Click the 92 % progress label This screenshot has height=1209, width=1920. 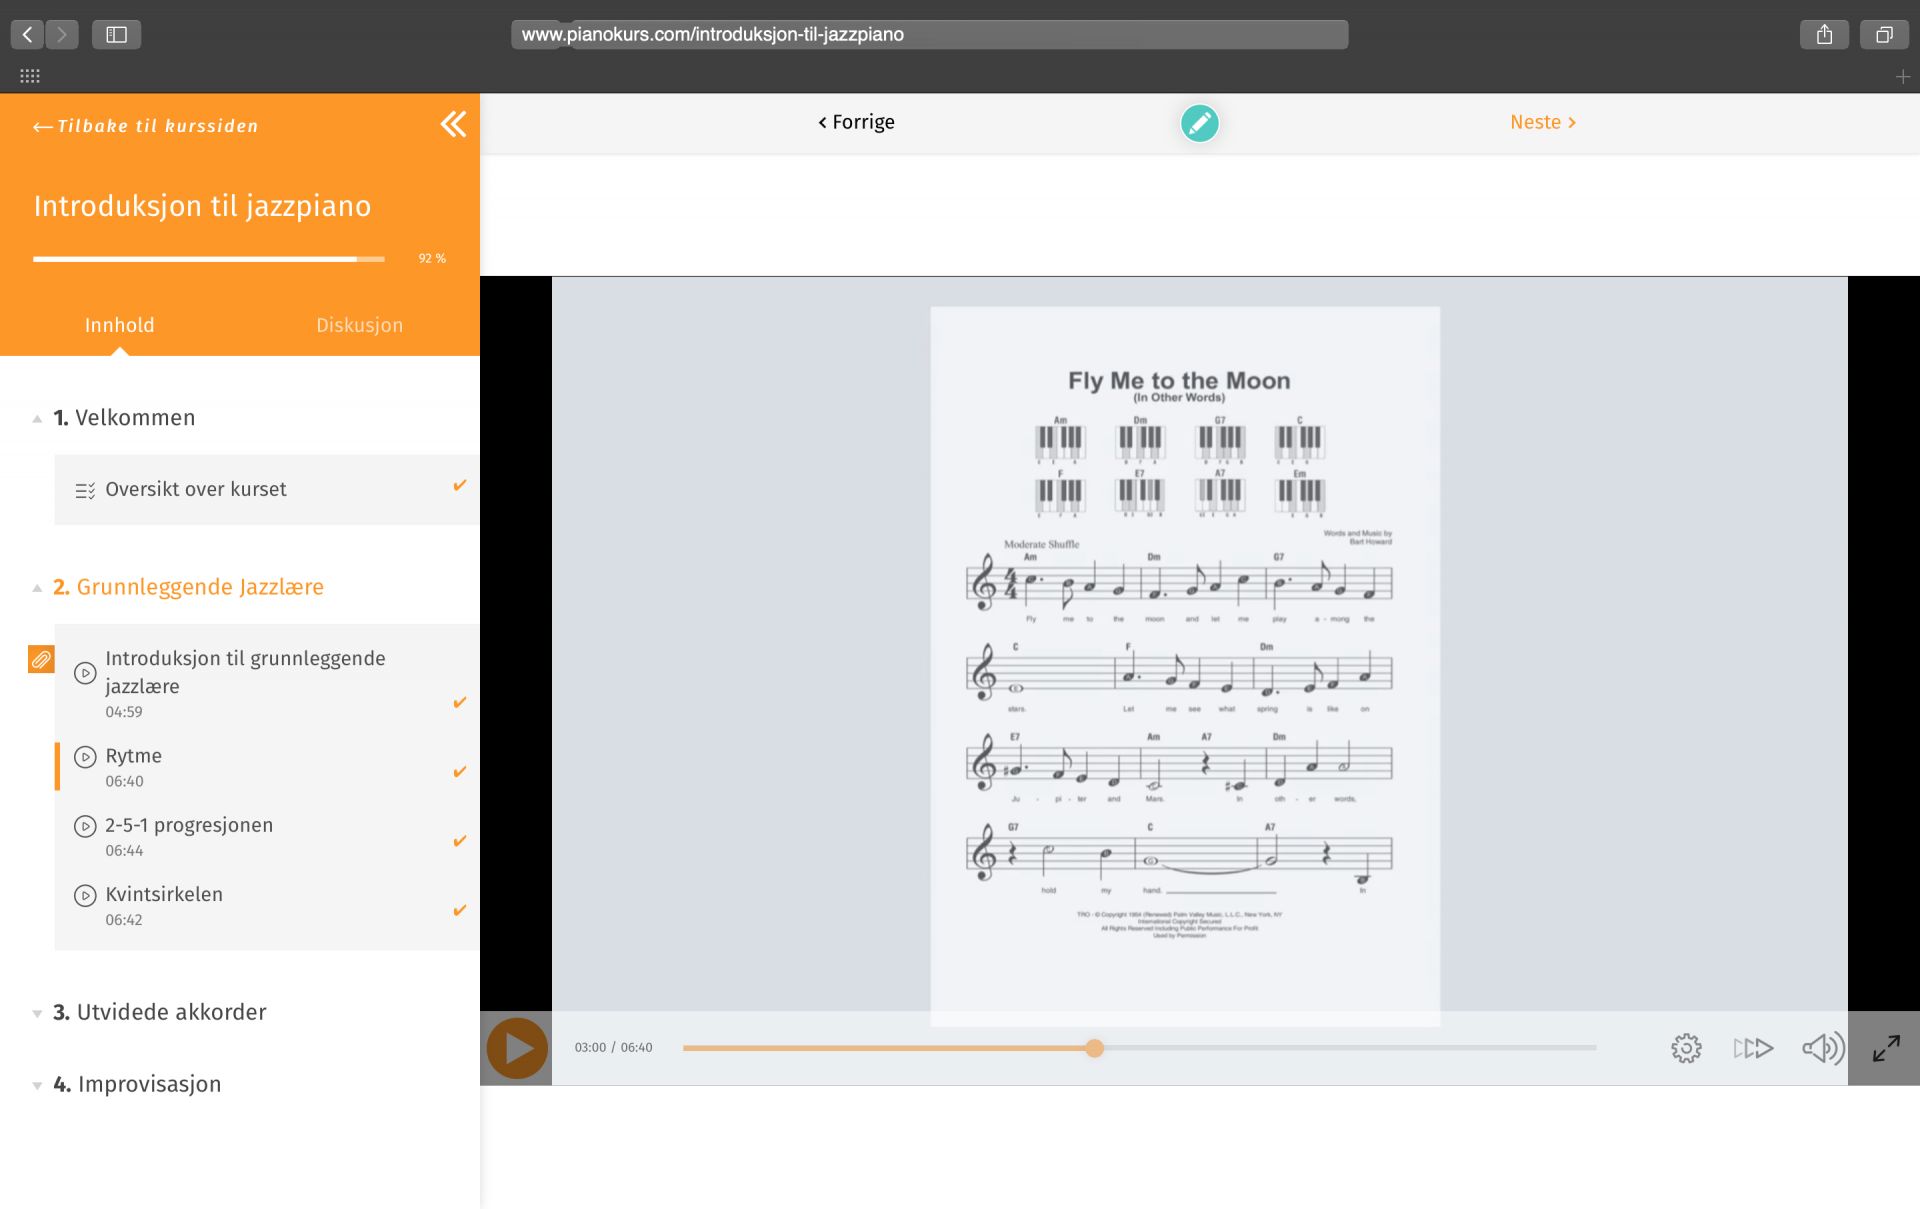pos(432,259)
